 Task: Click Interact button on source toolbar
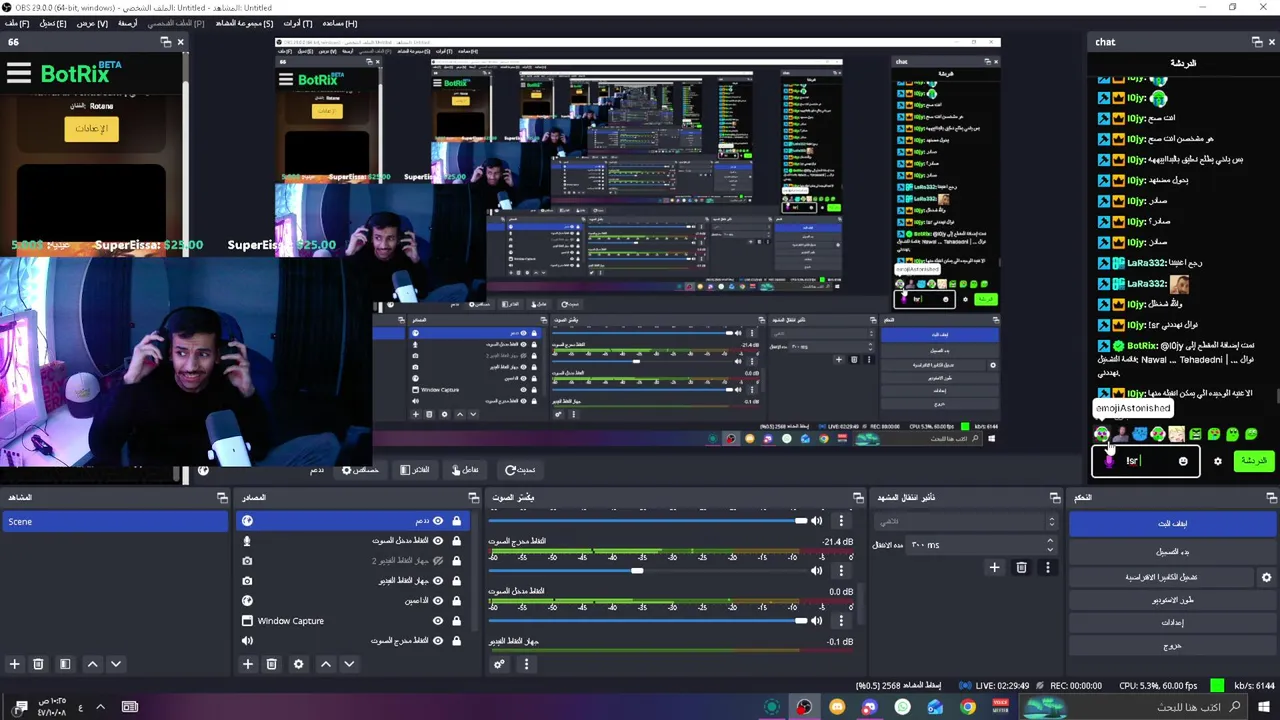point(464,470)
